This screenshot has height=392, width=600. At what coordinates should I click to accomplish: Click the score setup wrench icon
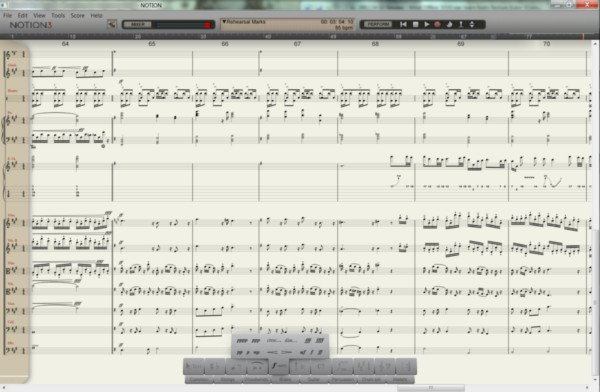(x=112, y=24)
